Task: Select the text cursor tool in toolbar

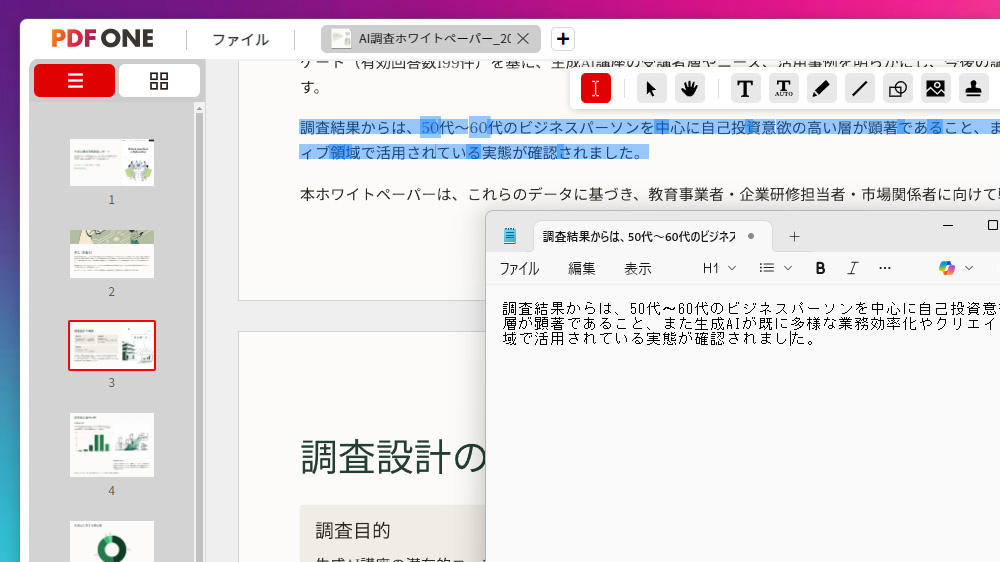Action: point(595,88)
